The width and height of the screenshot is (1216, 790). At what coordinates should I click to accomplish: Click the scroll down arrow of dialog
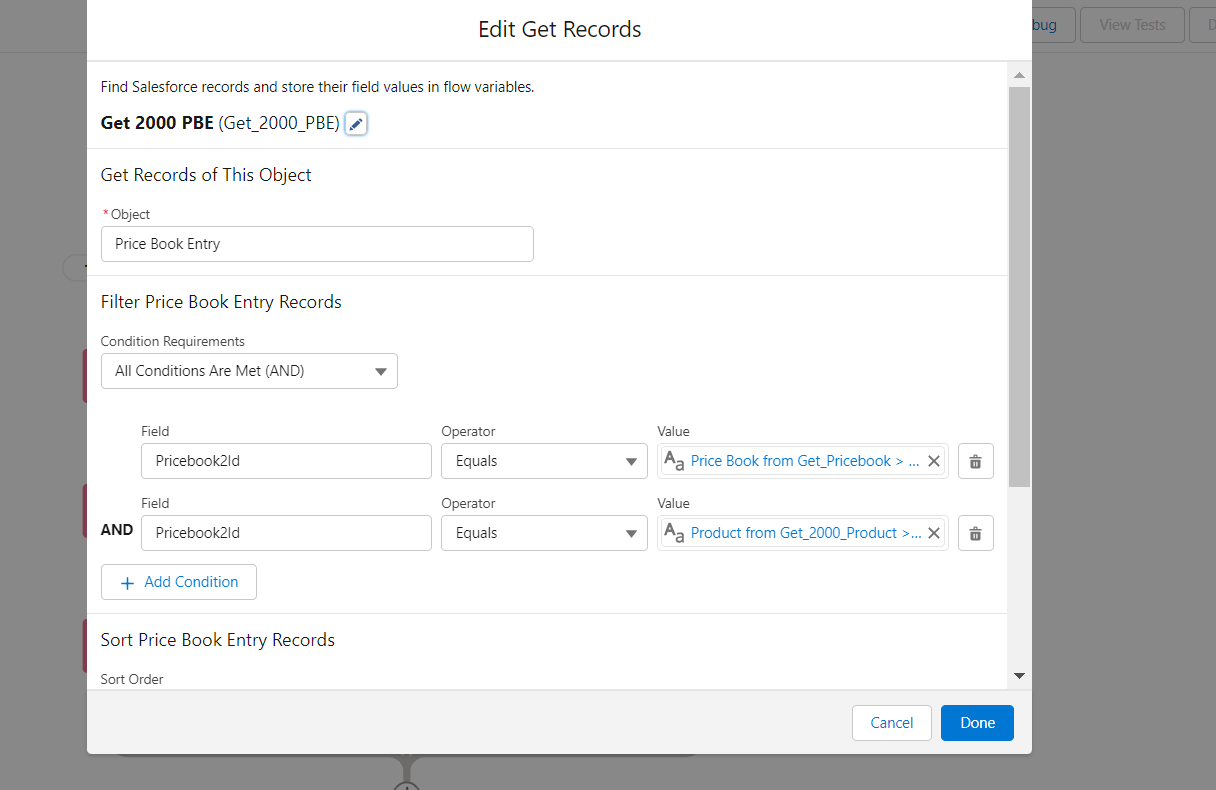coord(1019,676)
